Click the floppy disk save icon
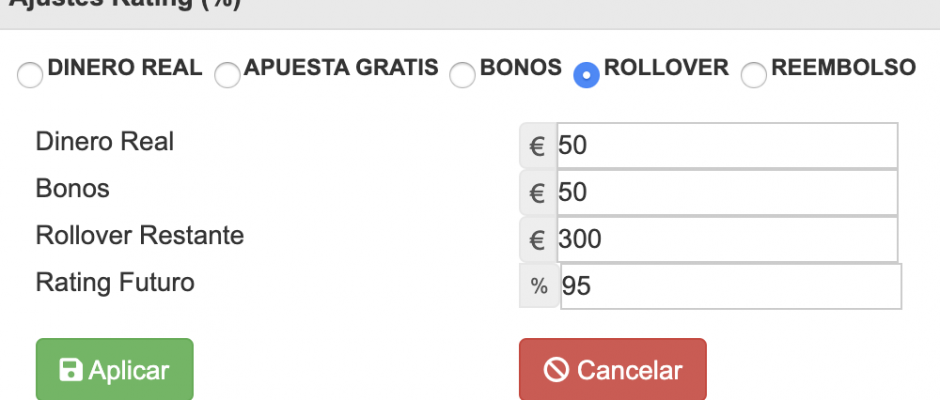This screenshot has width=940, height=400. (x=71, y=370)
